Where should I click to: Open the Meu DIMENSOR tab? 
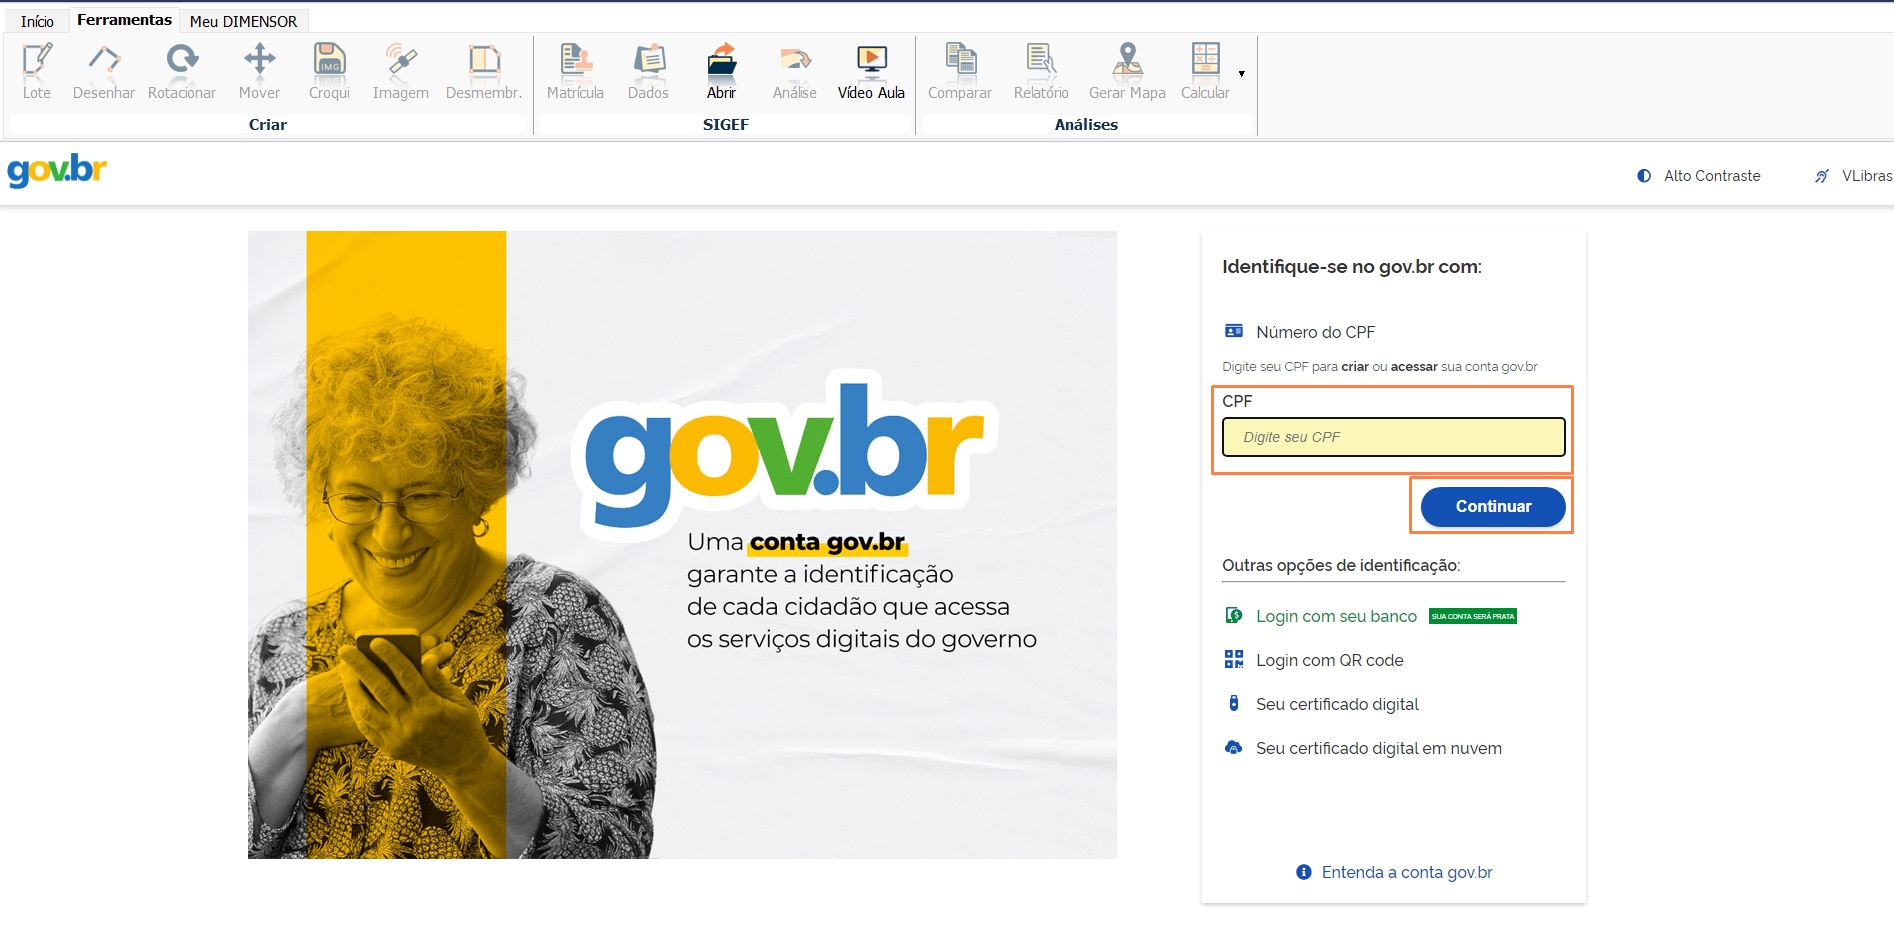[243, 21]
